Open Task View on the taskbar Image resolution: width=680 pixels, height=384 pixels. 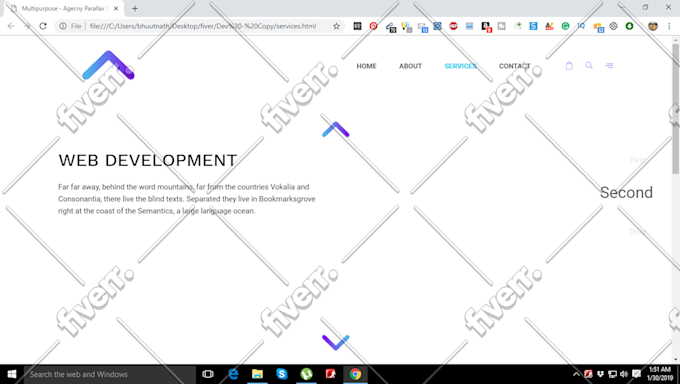tap(208, 374)
